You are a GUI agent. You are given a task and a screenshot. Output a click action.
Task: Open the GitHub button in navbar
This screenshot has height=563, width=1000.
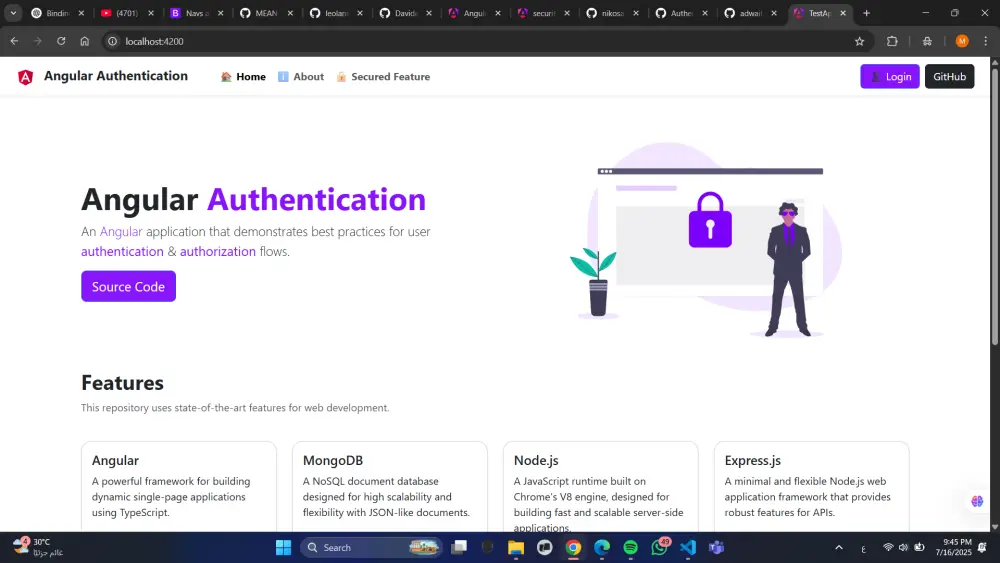pos(950,77)
